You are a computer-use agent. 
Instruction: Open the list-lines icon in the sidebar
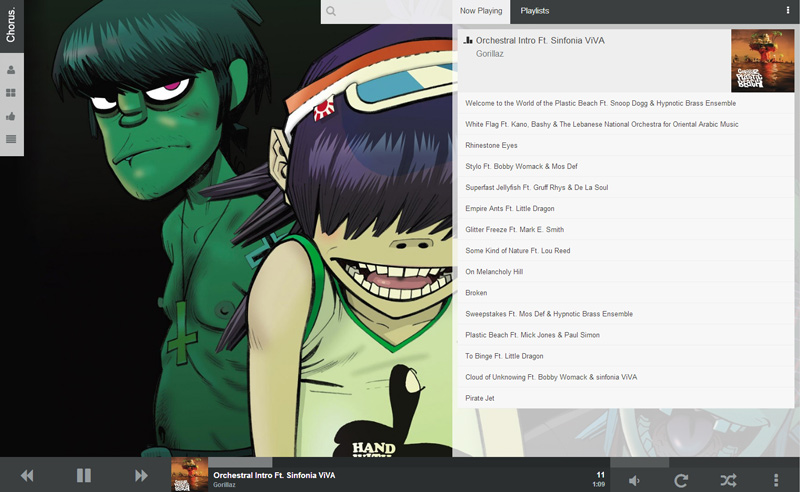tap(11, 139)
